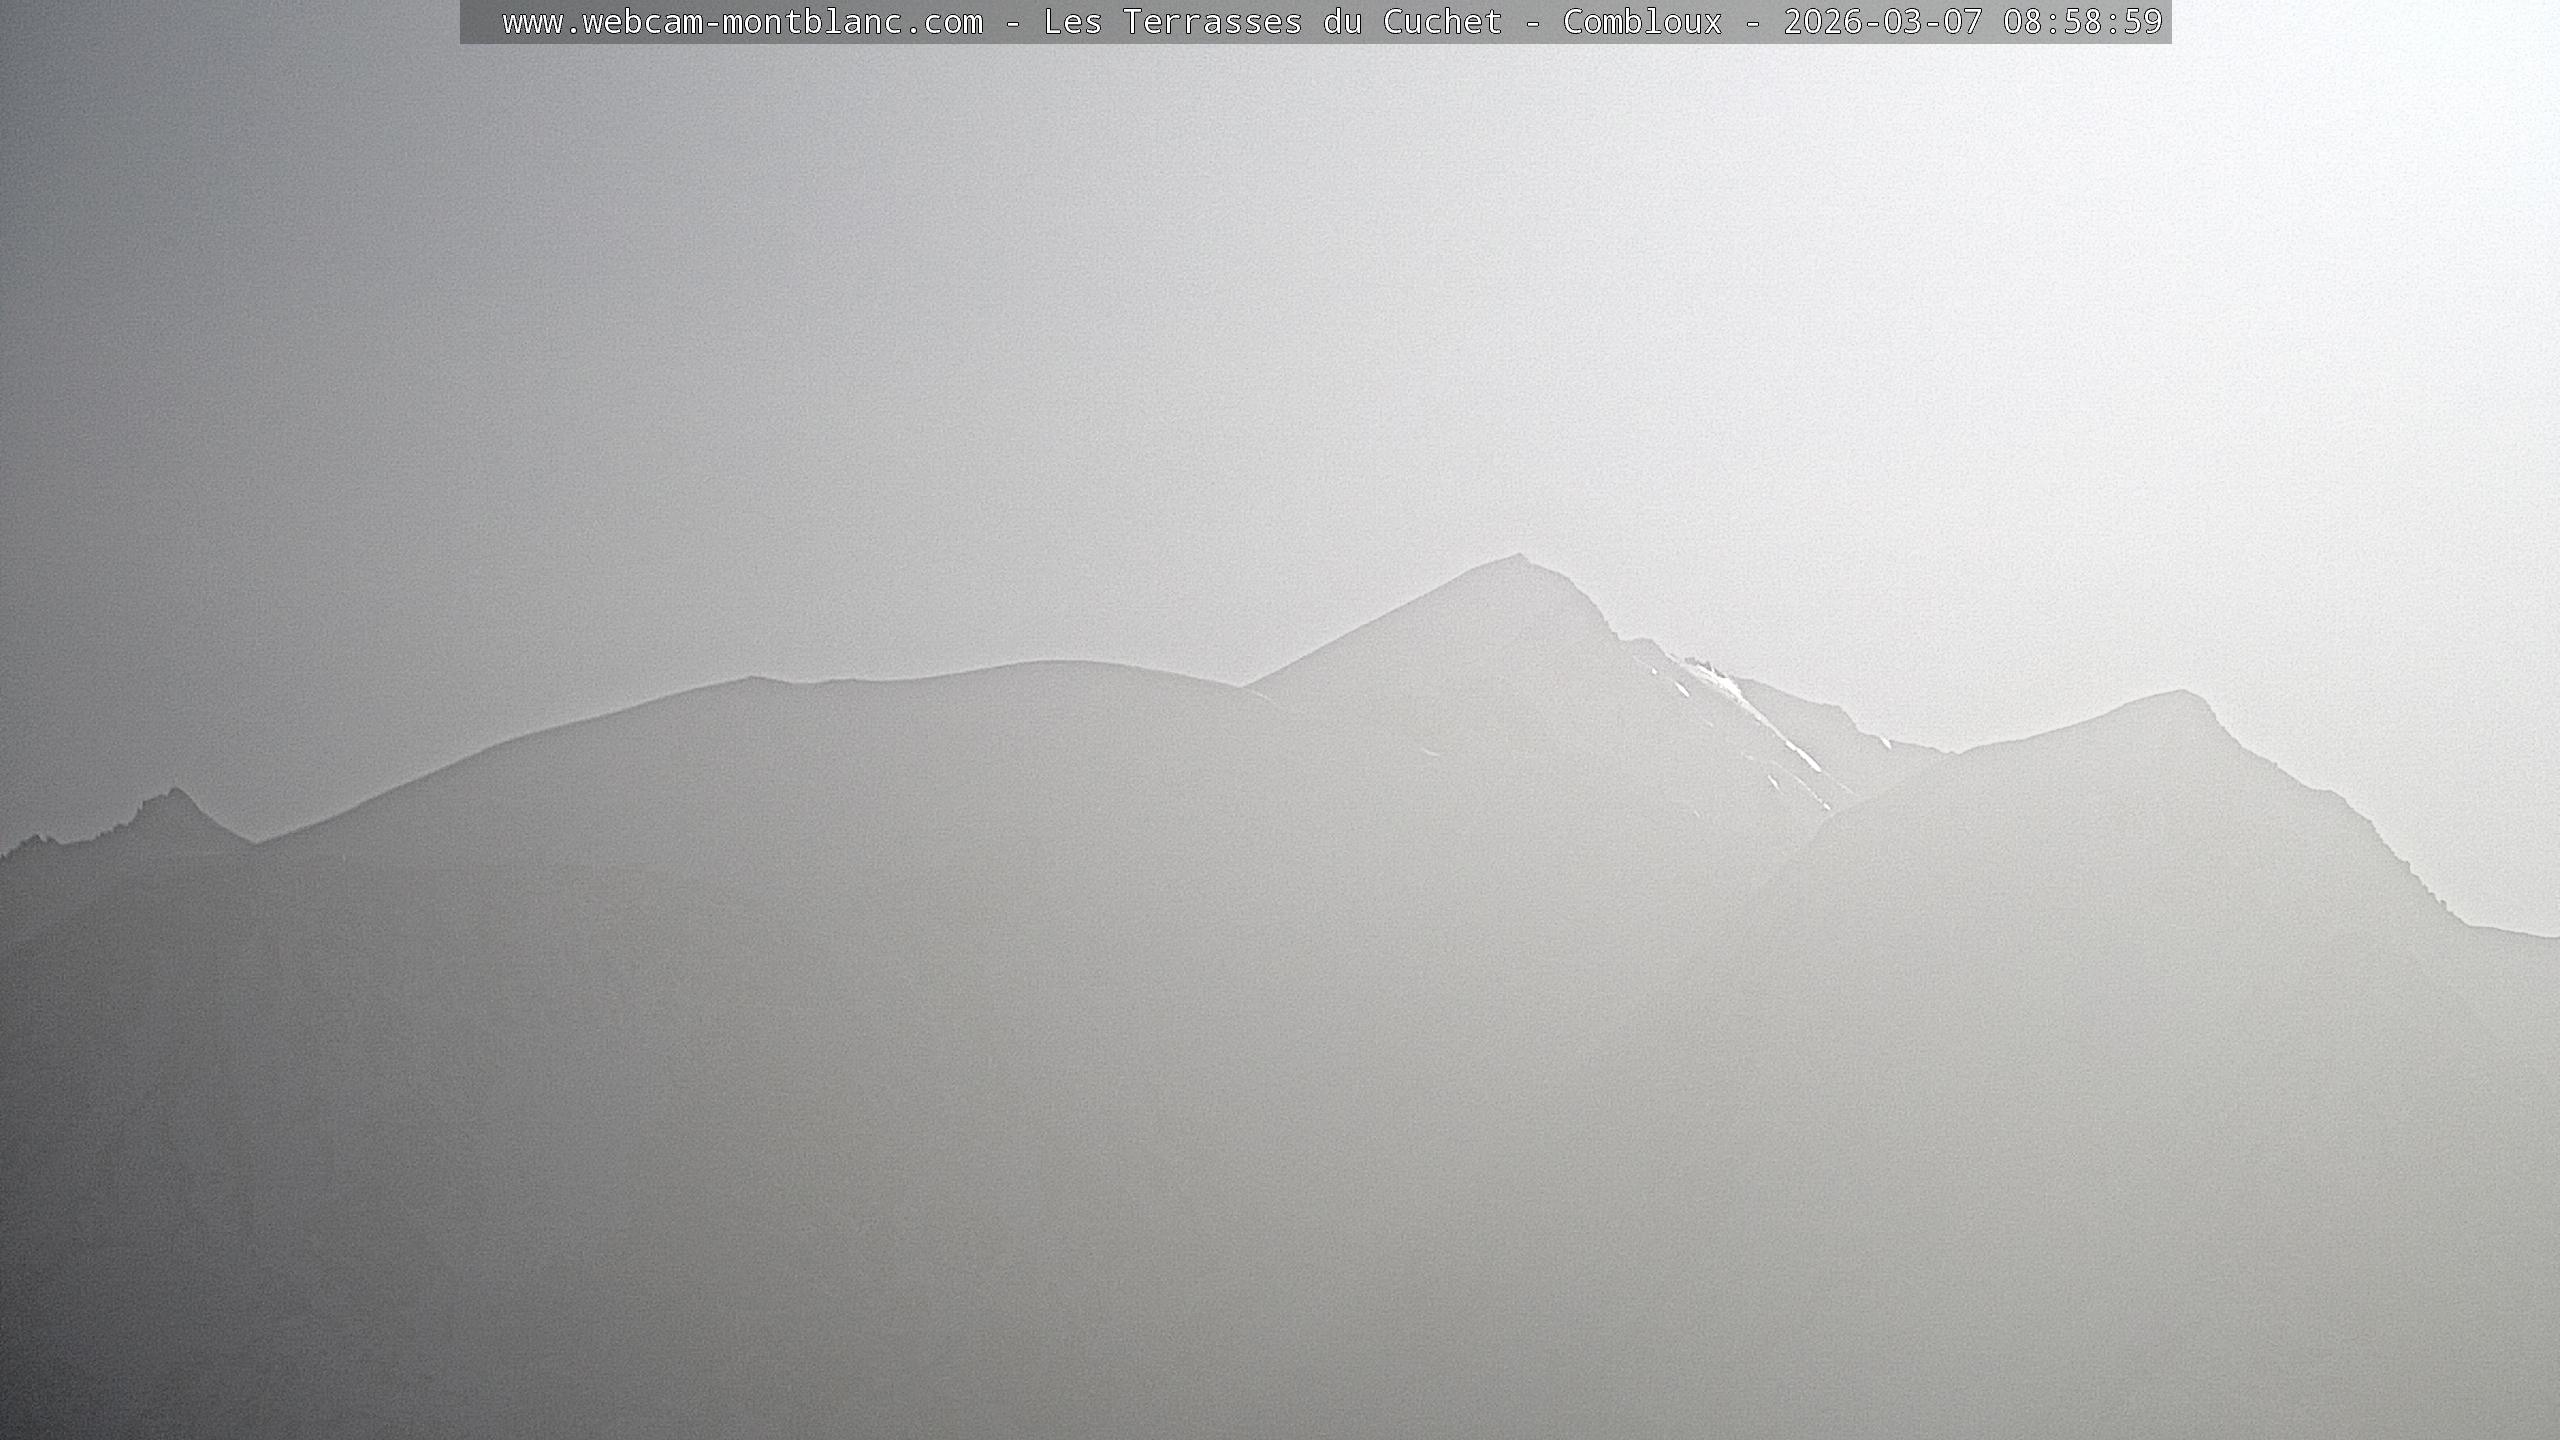Click the summit of the right-hand peak
The width and height of the screenshot is (2560, 1440).
[2180, 694]
